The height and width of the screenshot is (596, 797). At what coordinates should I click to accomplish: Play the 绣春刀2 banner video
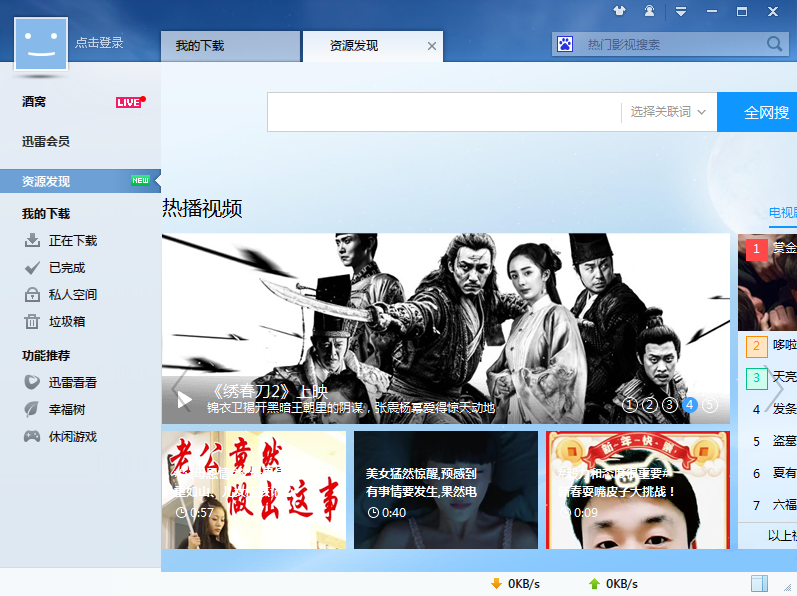click(184, 400)
